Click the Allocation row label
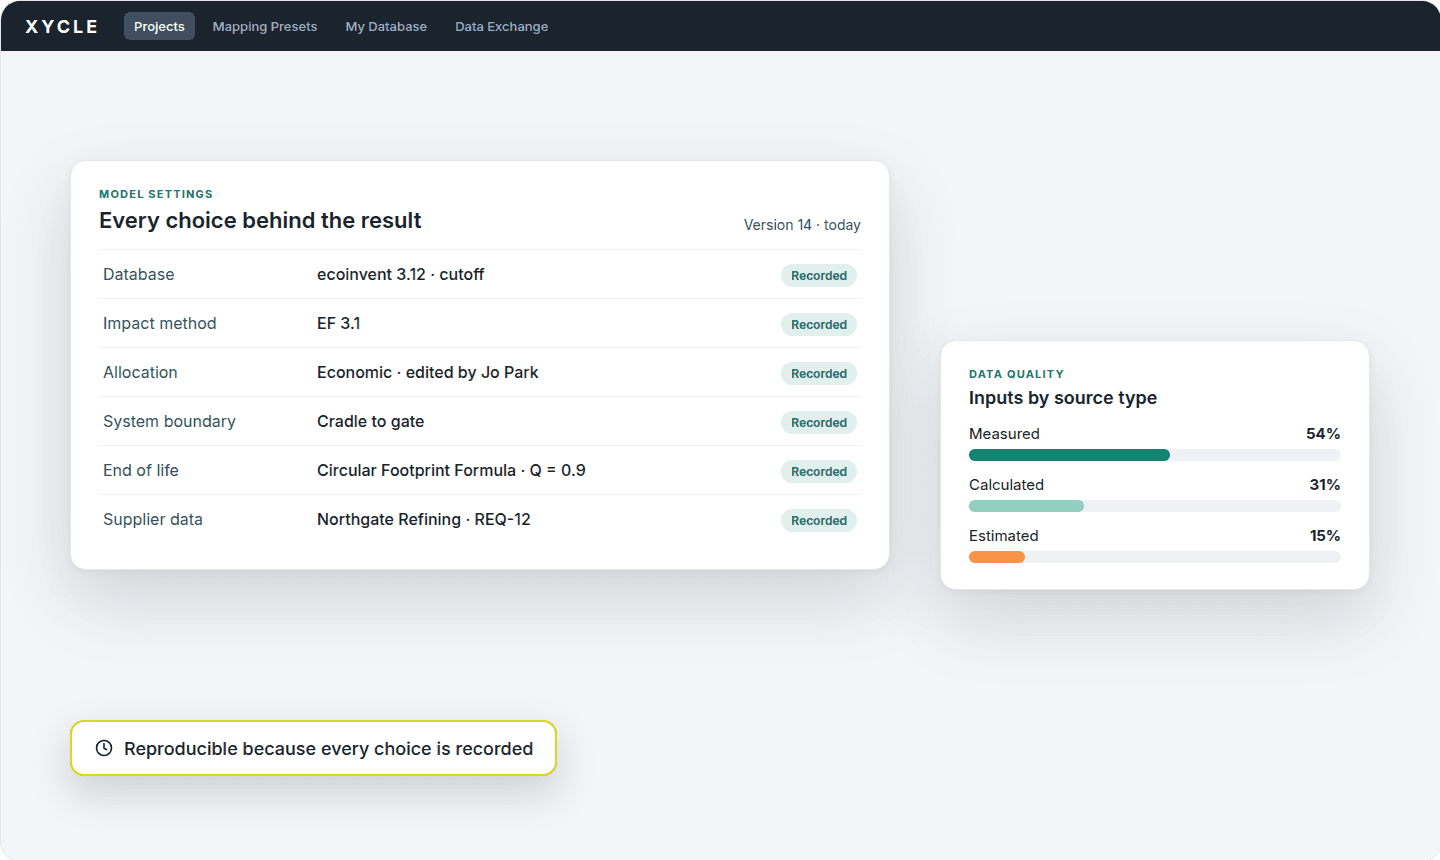This screenshot has width=1440, height=860. point(140,372)
